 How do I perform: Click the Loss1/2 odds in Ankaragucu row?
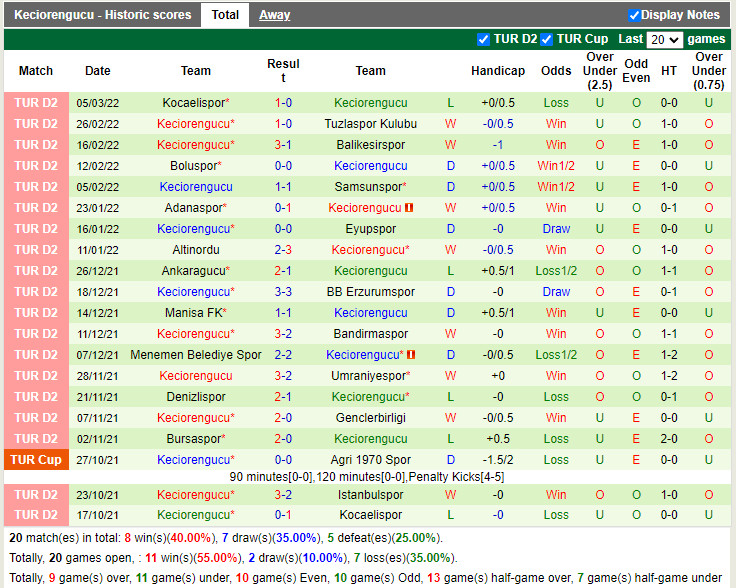click(556, 271)
